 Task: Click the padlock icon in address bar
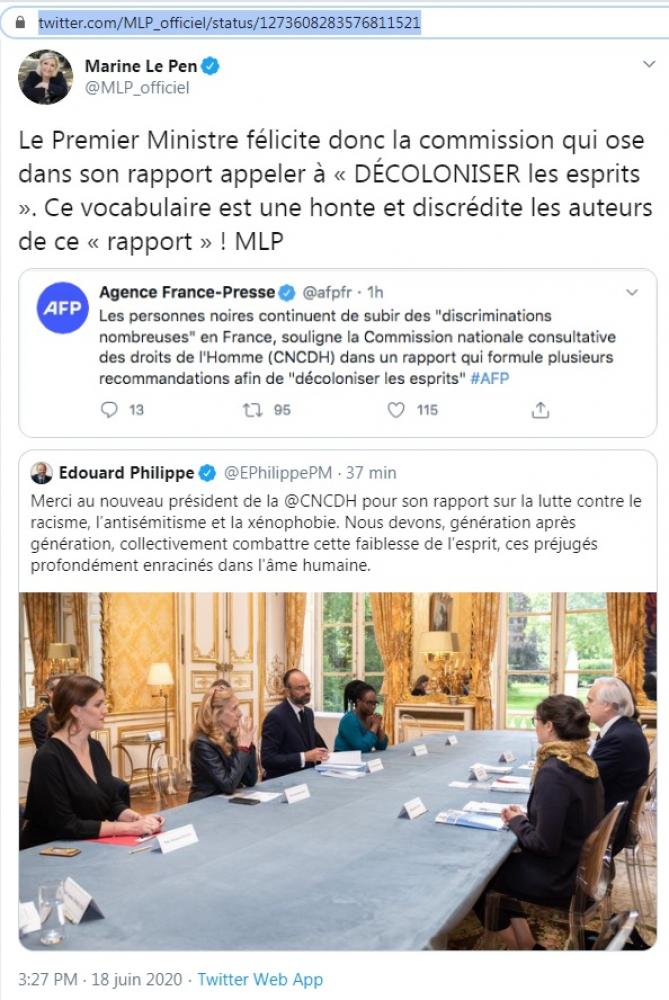point(20,22)
